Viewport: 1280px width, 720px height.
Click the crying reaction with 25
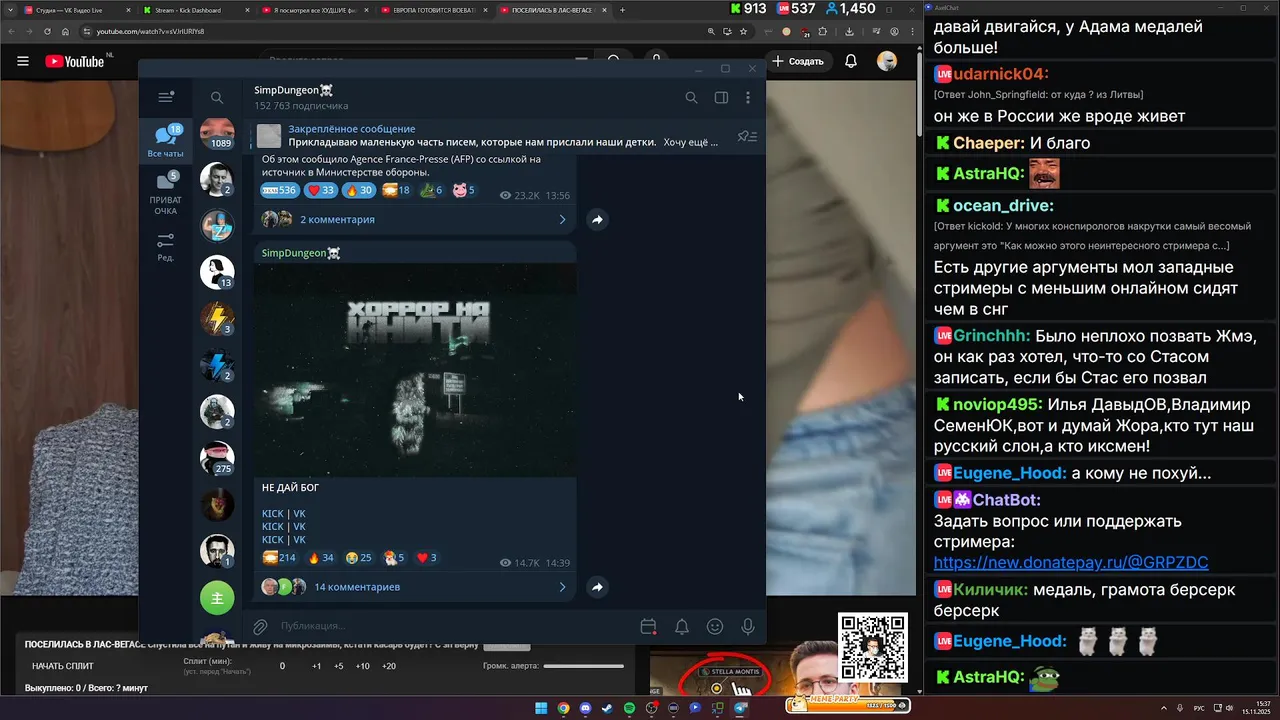click(x=359, y=557)
